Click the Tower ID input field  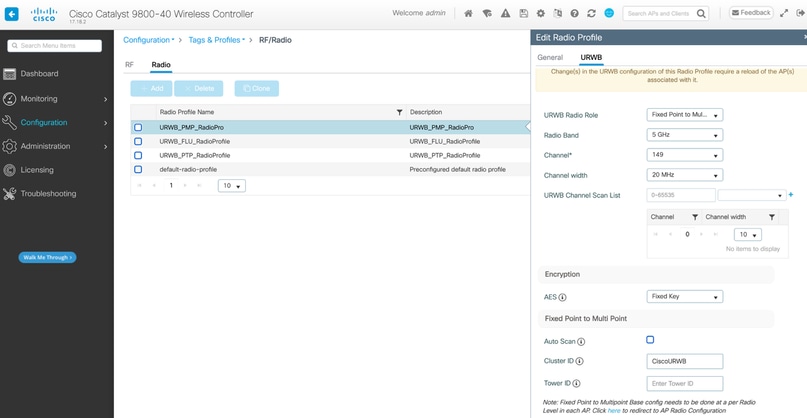click(x=685, y=384)
